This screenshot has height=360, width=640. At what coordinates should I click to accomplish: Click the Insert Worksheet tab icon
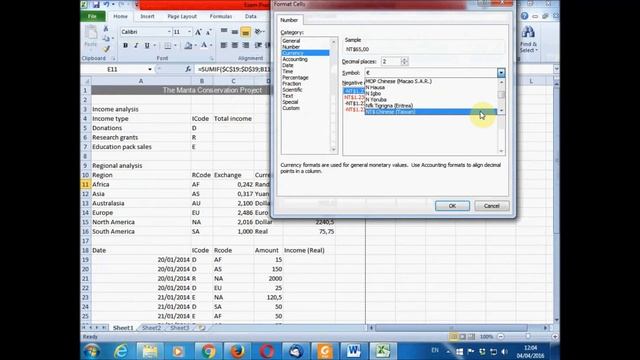[x=201, y=328]
